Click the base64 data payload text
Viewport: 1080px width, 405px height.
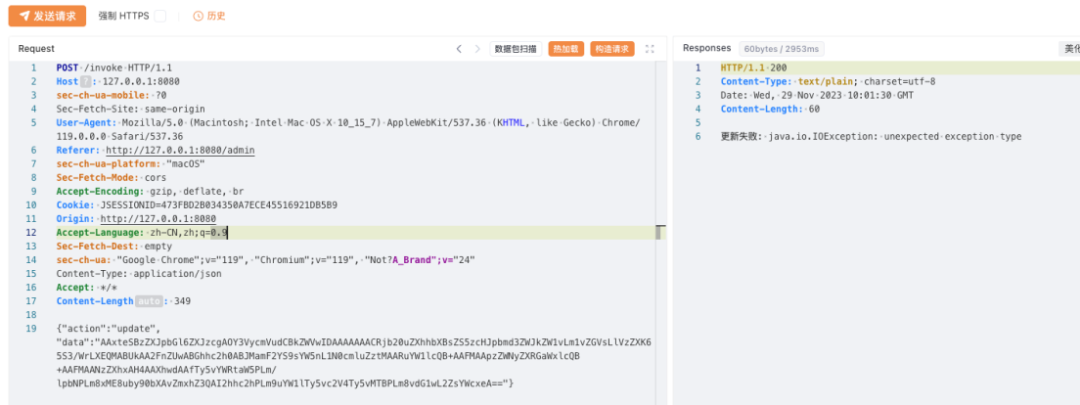(353, 362)
